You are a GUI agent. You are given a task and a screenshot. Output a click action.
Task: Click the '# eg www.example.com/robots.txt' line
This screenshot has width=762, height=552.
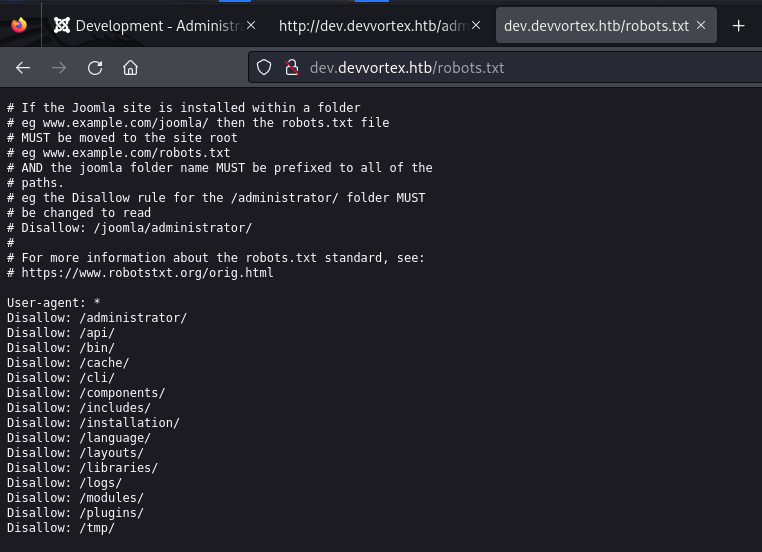point(119,153)
